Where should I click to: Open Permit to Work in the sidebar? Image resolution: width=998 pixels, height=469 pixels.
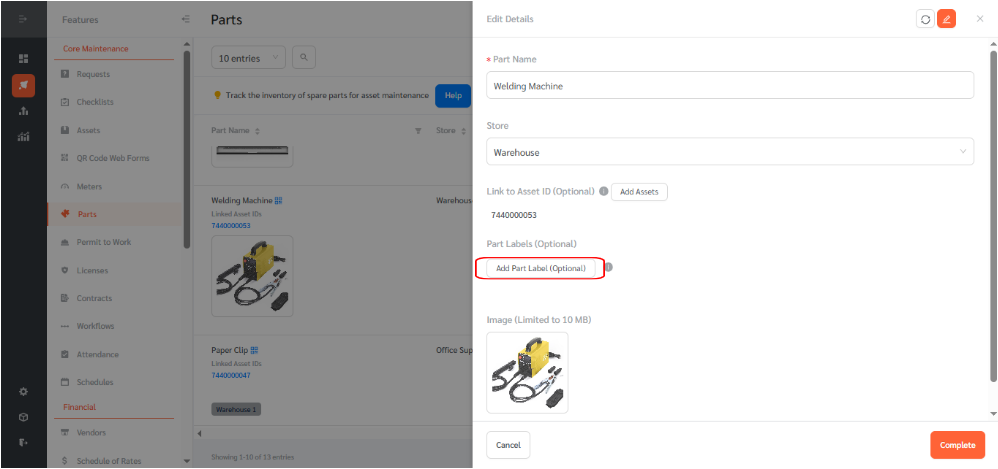coord(104,242)
